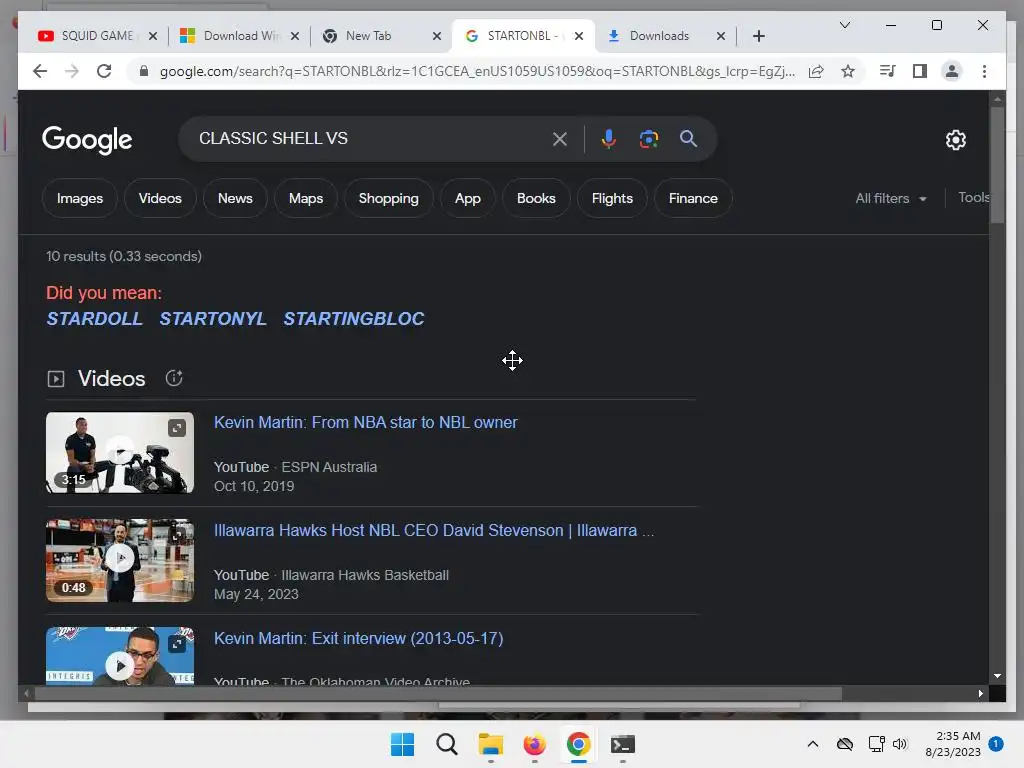Open the tab search chevron
The width and height of the screenshot is (1024, 768).
tap(844, 25)
